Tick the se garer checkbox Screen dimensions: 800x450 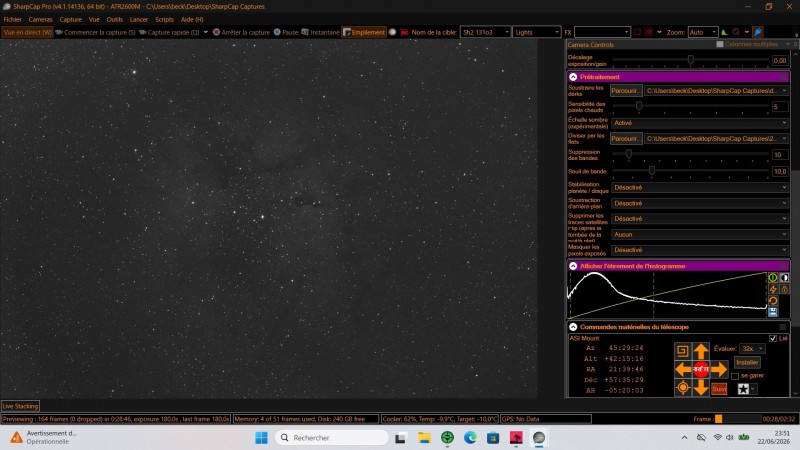point(735,376)
